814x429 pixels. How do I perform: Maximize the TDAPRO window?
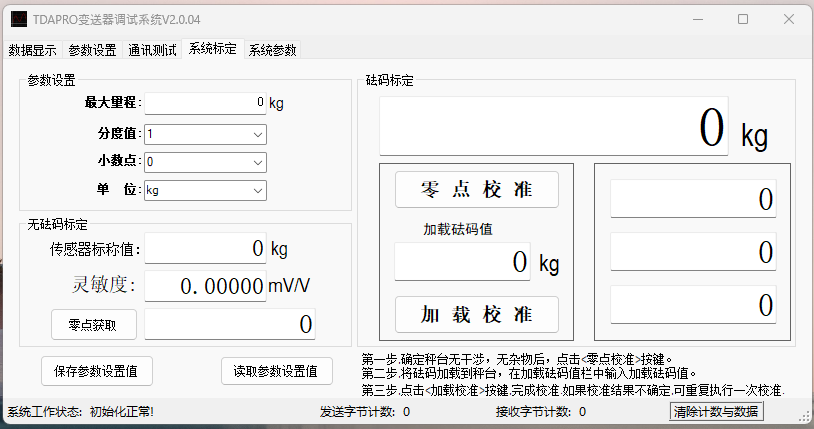pos(743,20)
